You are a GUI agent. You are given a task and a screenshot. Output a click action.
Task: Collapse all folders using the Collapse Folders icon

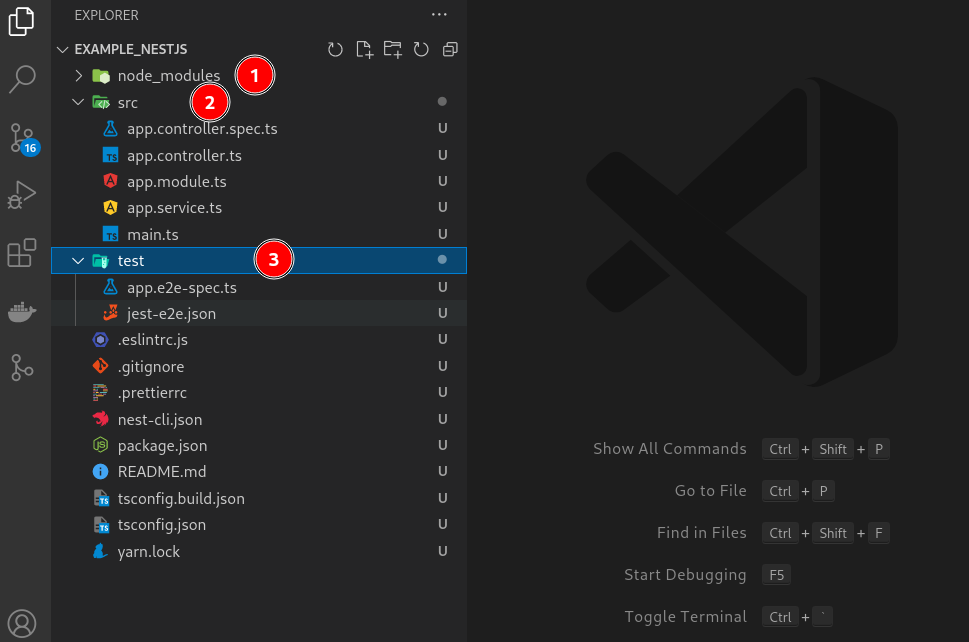pos(449,49)
